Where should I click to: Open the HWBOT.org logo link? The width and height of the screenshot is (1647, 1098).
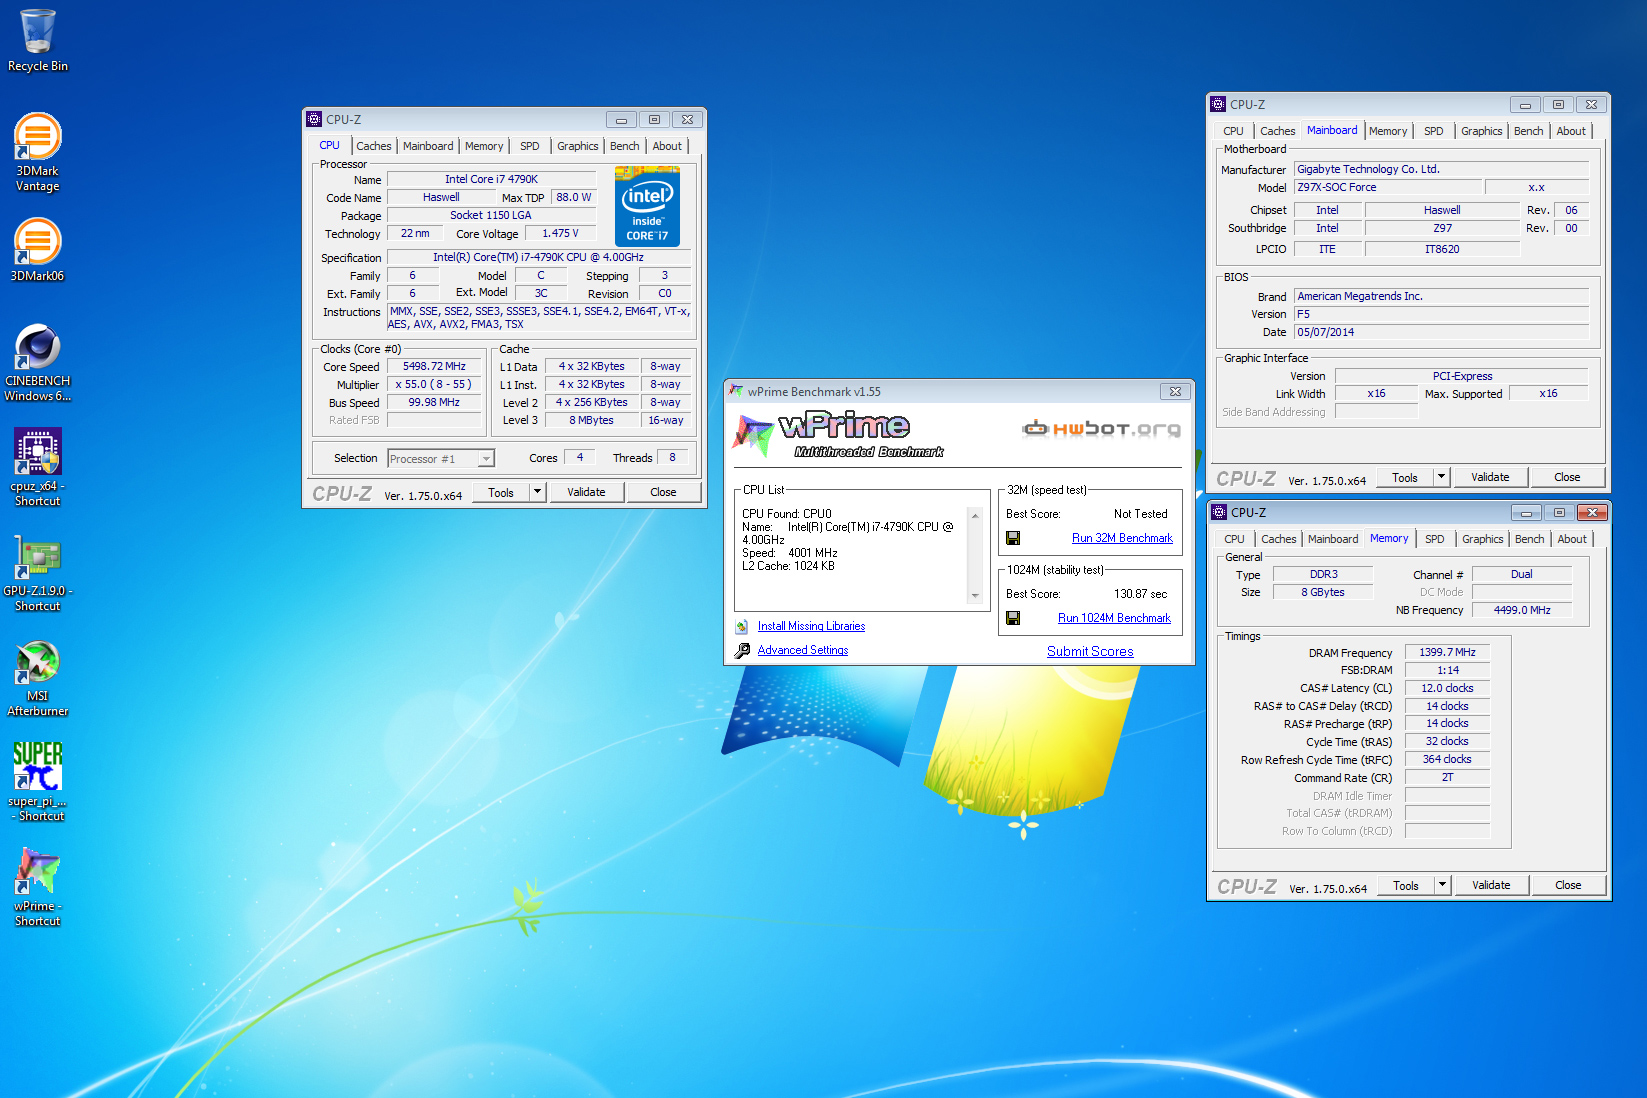(x=1101, y=429)
